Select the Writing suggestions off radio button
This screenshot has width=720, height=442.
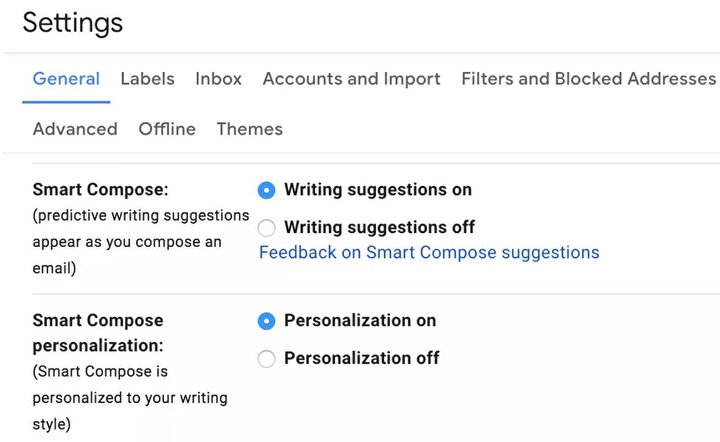(266, 228)
